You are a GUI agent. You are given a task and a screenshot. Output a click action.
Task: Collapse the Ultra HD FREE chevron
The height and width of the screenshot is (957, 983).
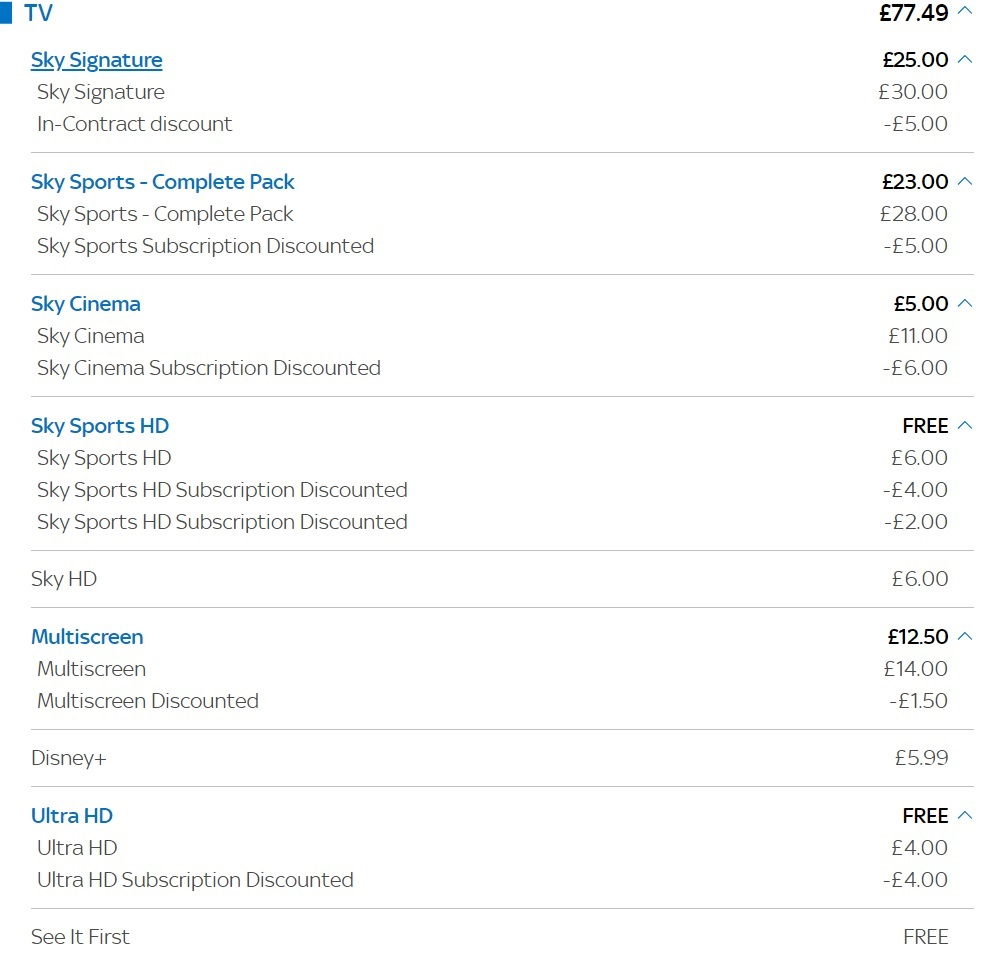pos(965,815)
